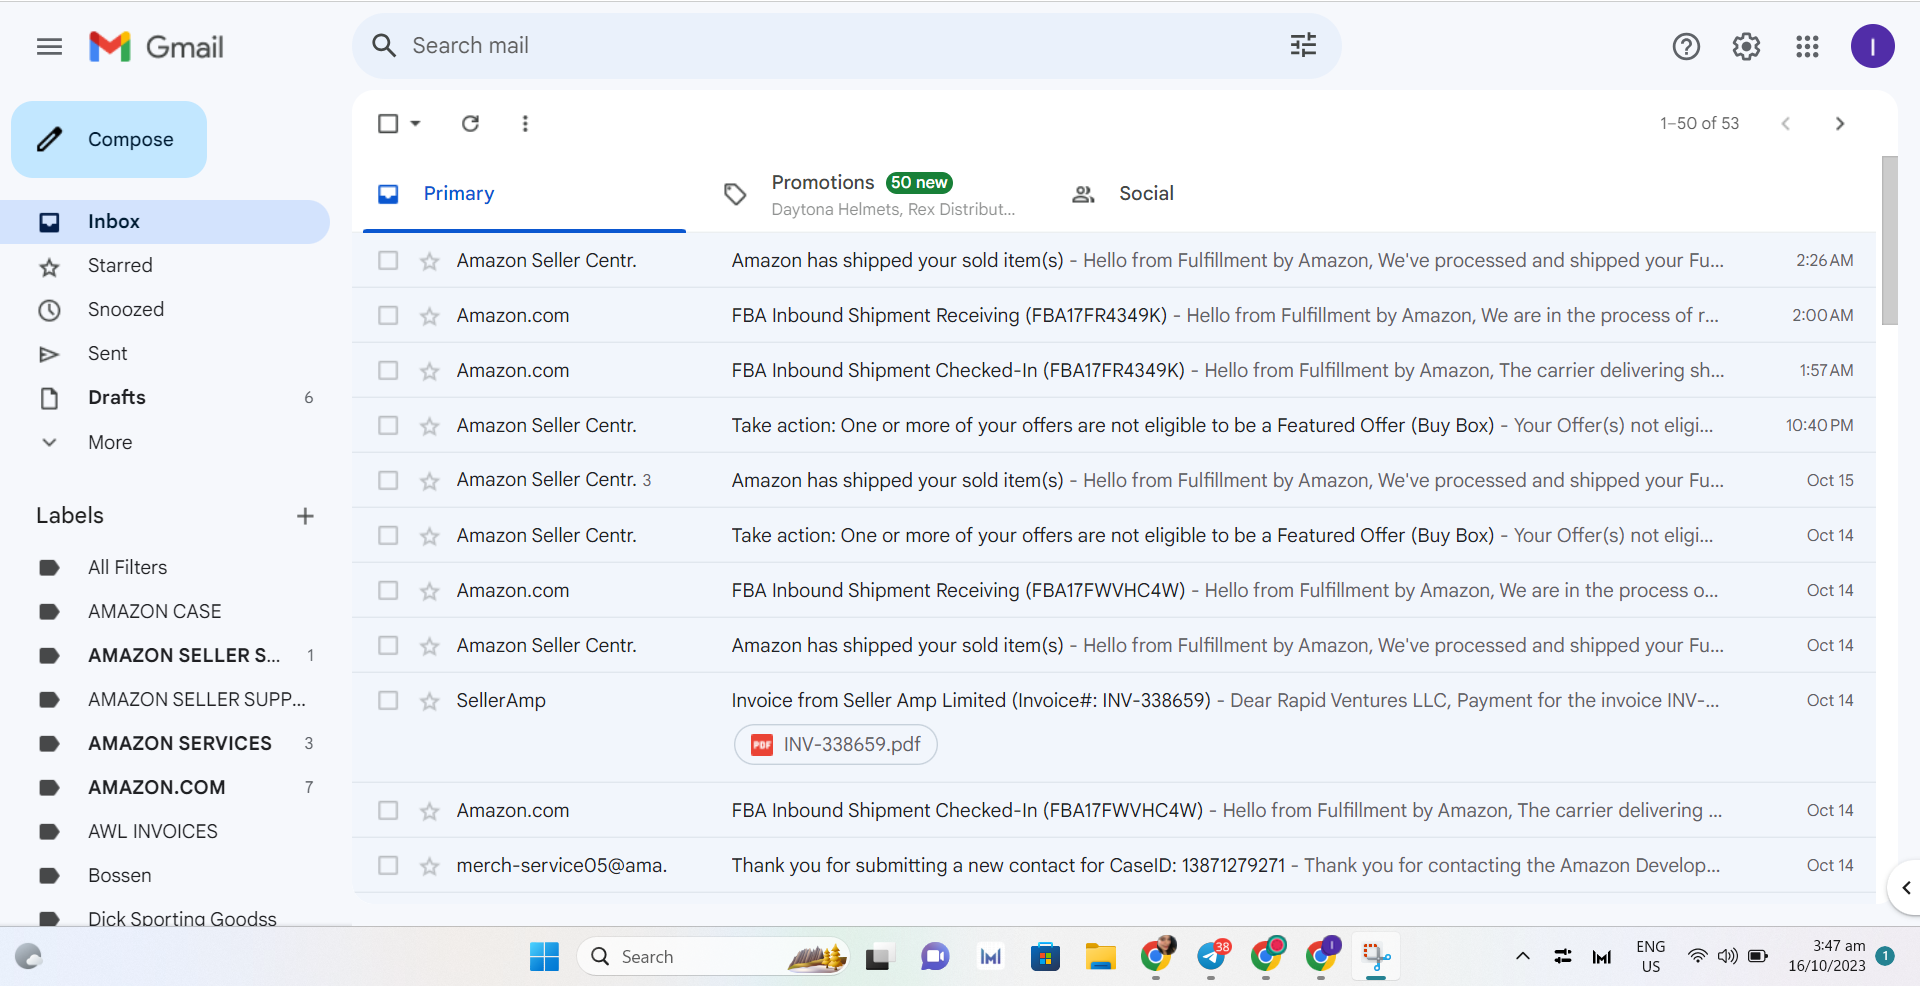Screen dimensions: 1920x986
Task: Open the INV-338659.pdf attachment
Action: tap(836, 745)
